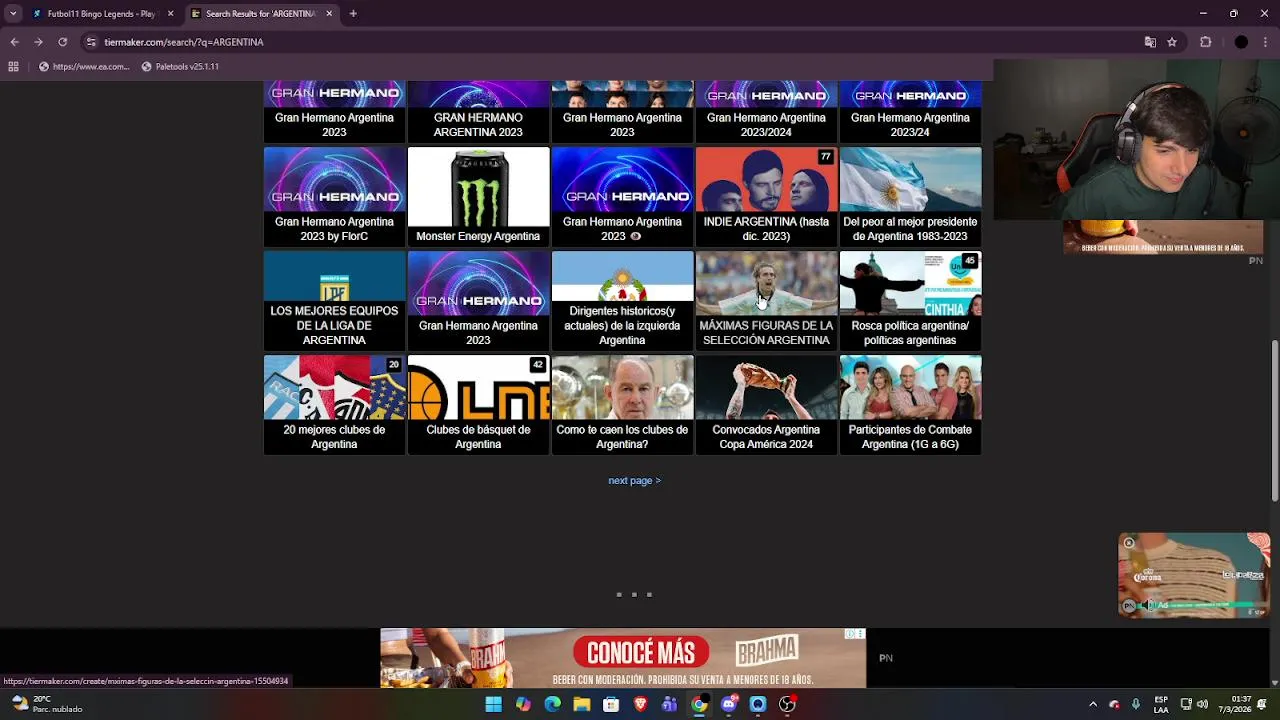Open LOS MEJORES EQUIPOS DE LA LIGA ARGENTINA
Viewport: 1280px width, 720px height.
334,300
